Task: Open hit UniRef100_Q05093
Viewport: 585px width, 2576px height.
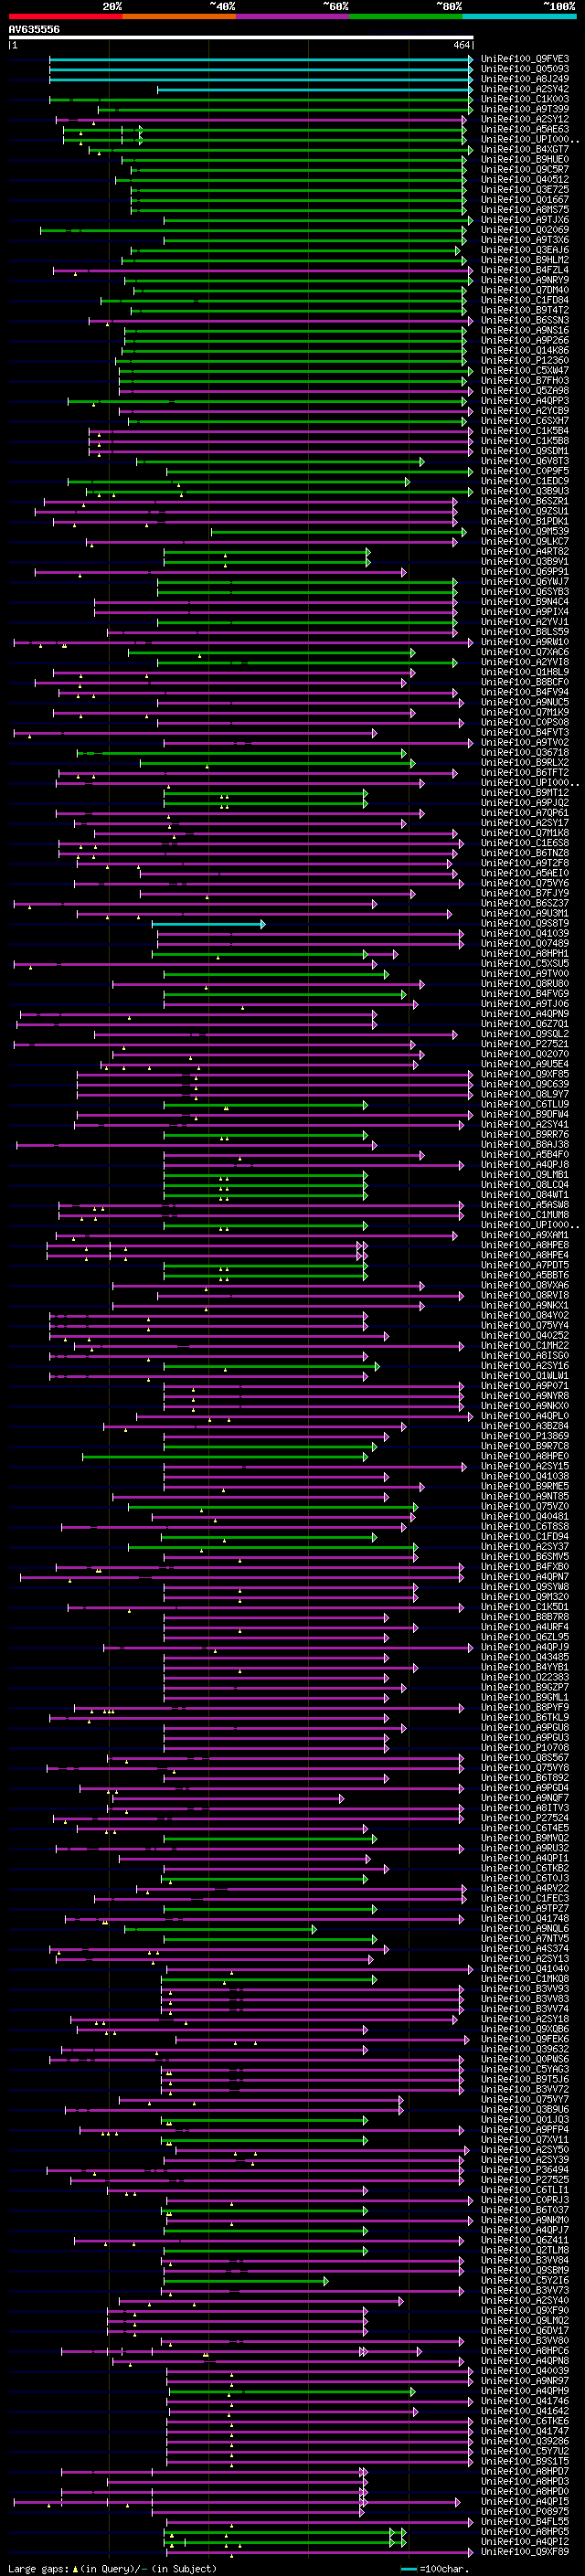Action: coord(525,69)
